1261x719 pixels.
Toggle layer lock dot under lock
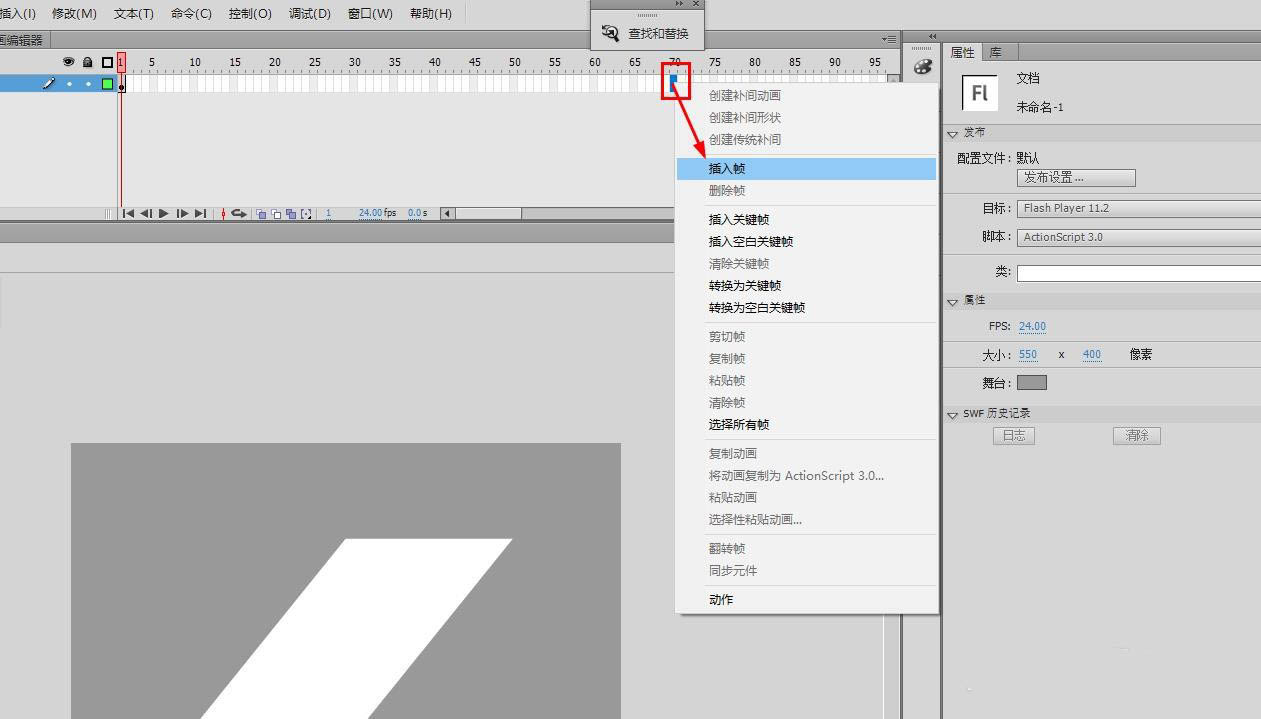coord(88,84)
